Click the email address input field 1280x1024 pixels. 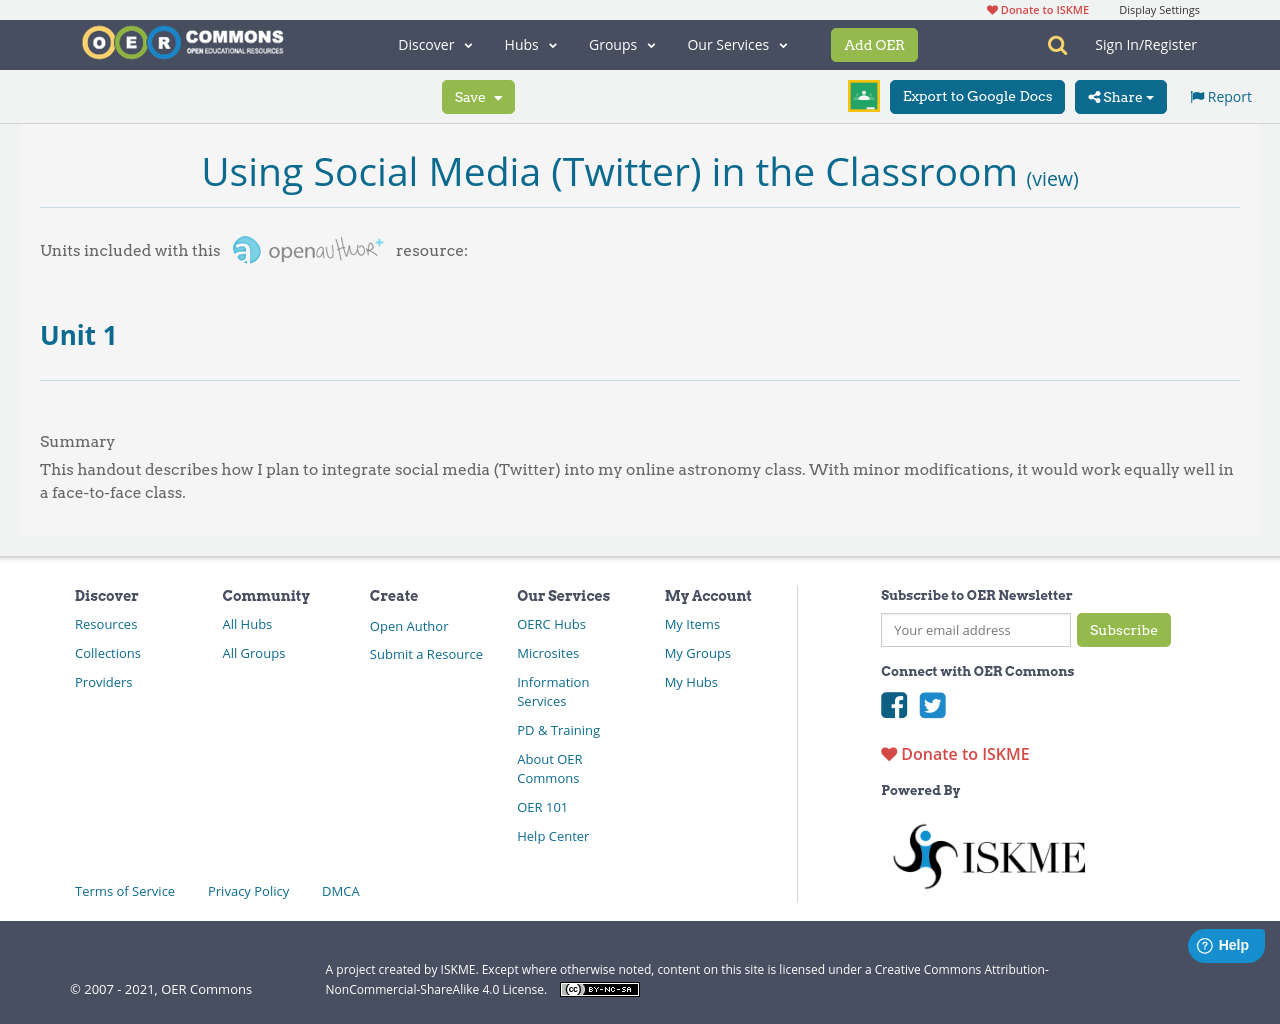(x=975, y=630)
